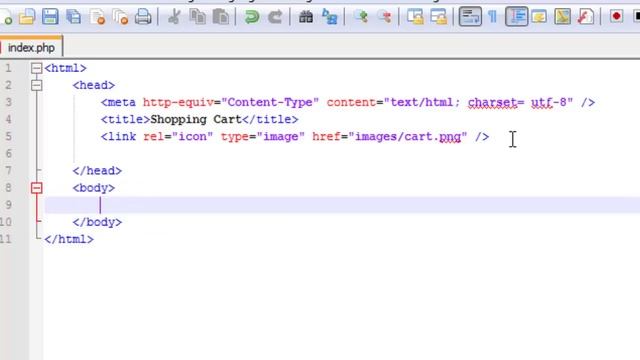Click the closing </html> tag
This screenshot has width=640, height=360.
(x=69, y=240)
